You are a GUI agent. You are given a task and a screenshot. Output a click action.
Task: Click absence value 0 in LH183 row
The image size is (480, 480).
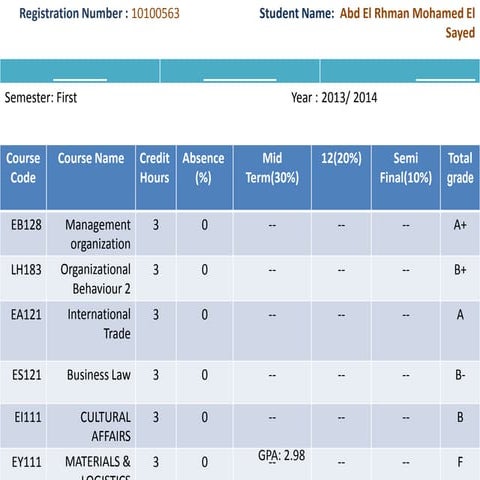click(x=204, y=270)
